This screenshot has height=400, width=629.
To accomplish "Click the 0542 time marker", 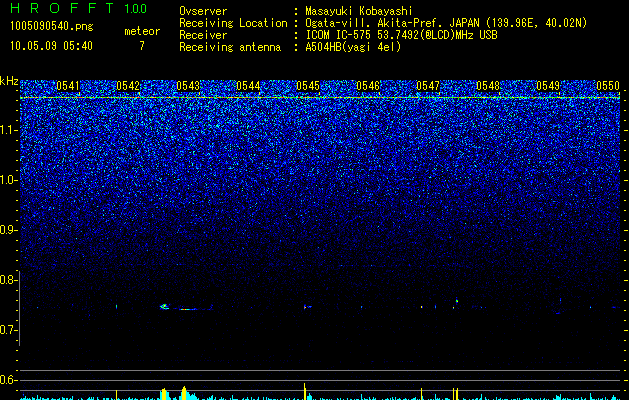I will [x=128, y=85].
